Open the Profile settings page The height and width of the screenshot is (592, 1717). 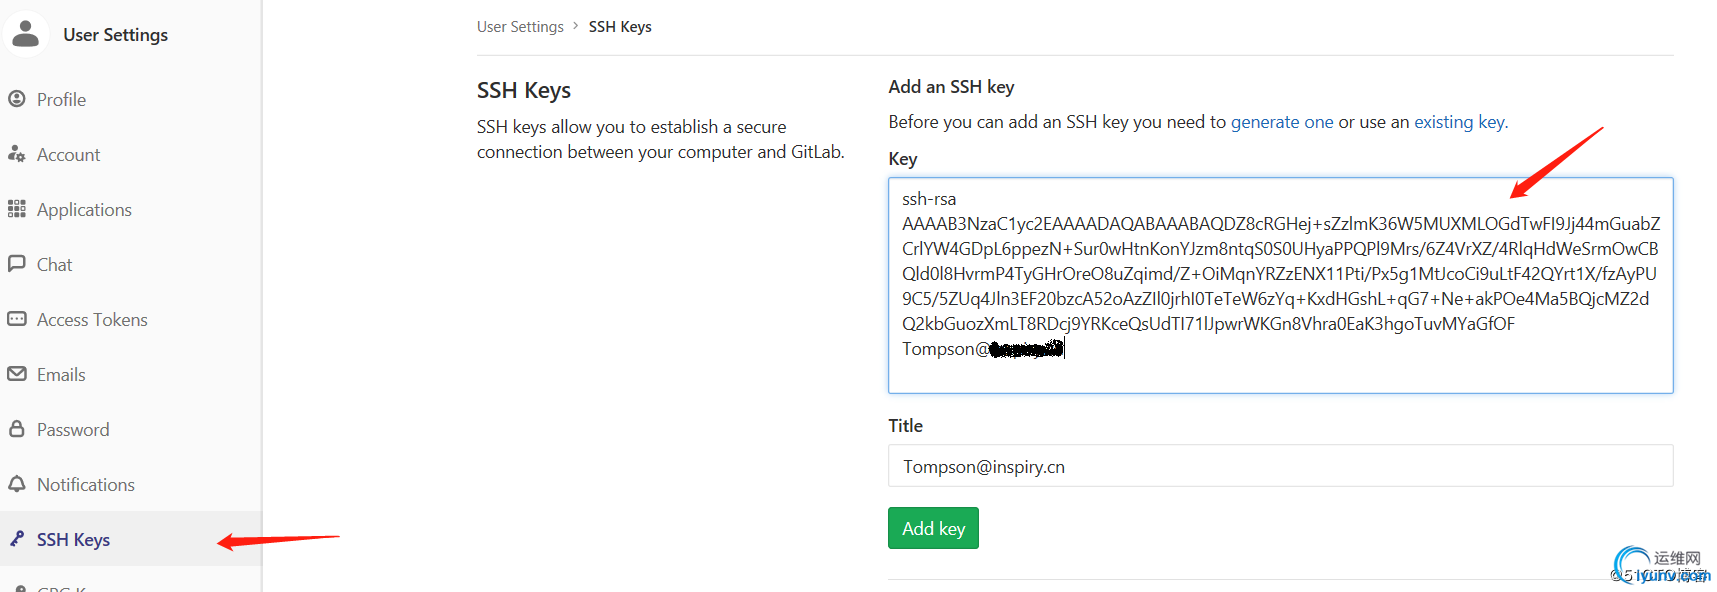pyautogui.click(x=61, y=100)
